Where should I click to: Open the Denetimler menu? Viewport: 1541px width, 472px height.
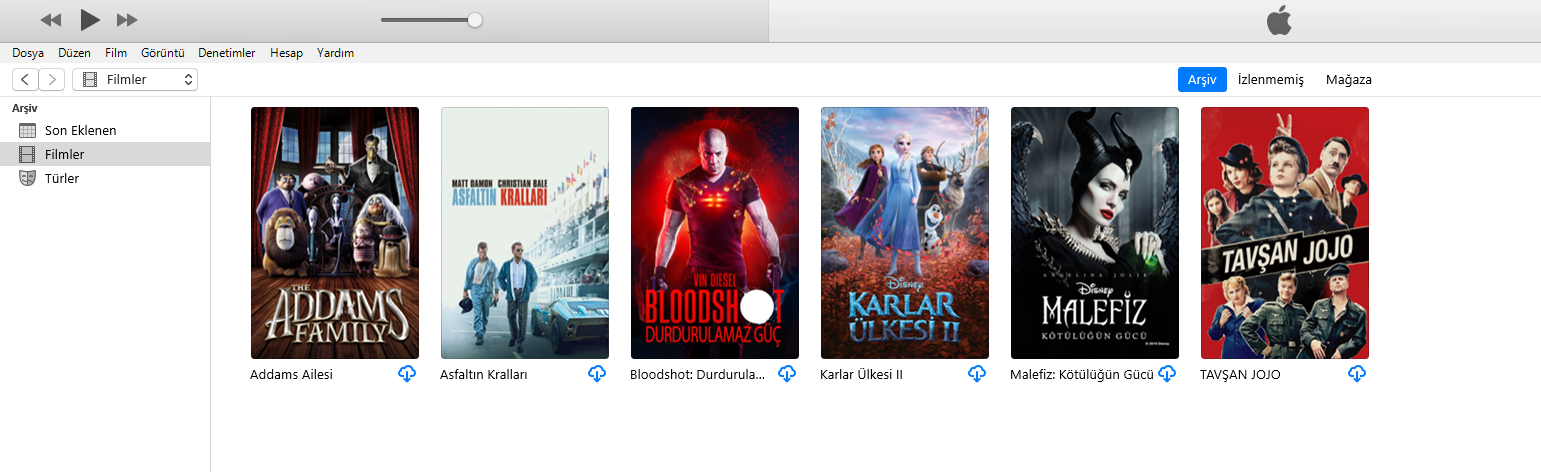[x=227, y=53]
